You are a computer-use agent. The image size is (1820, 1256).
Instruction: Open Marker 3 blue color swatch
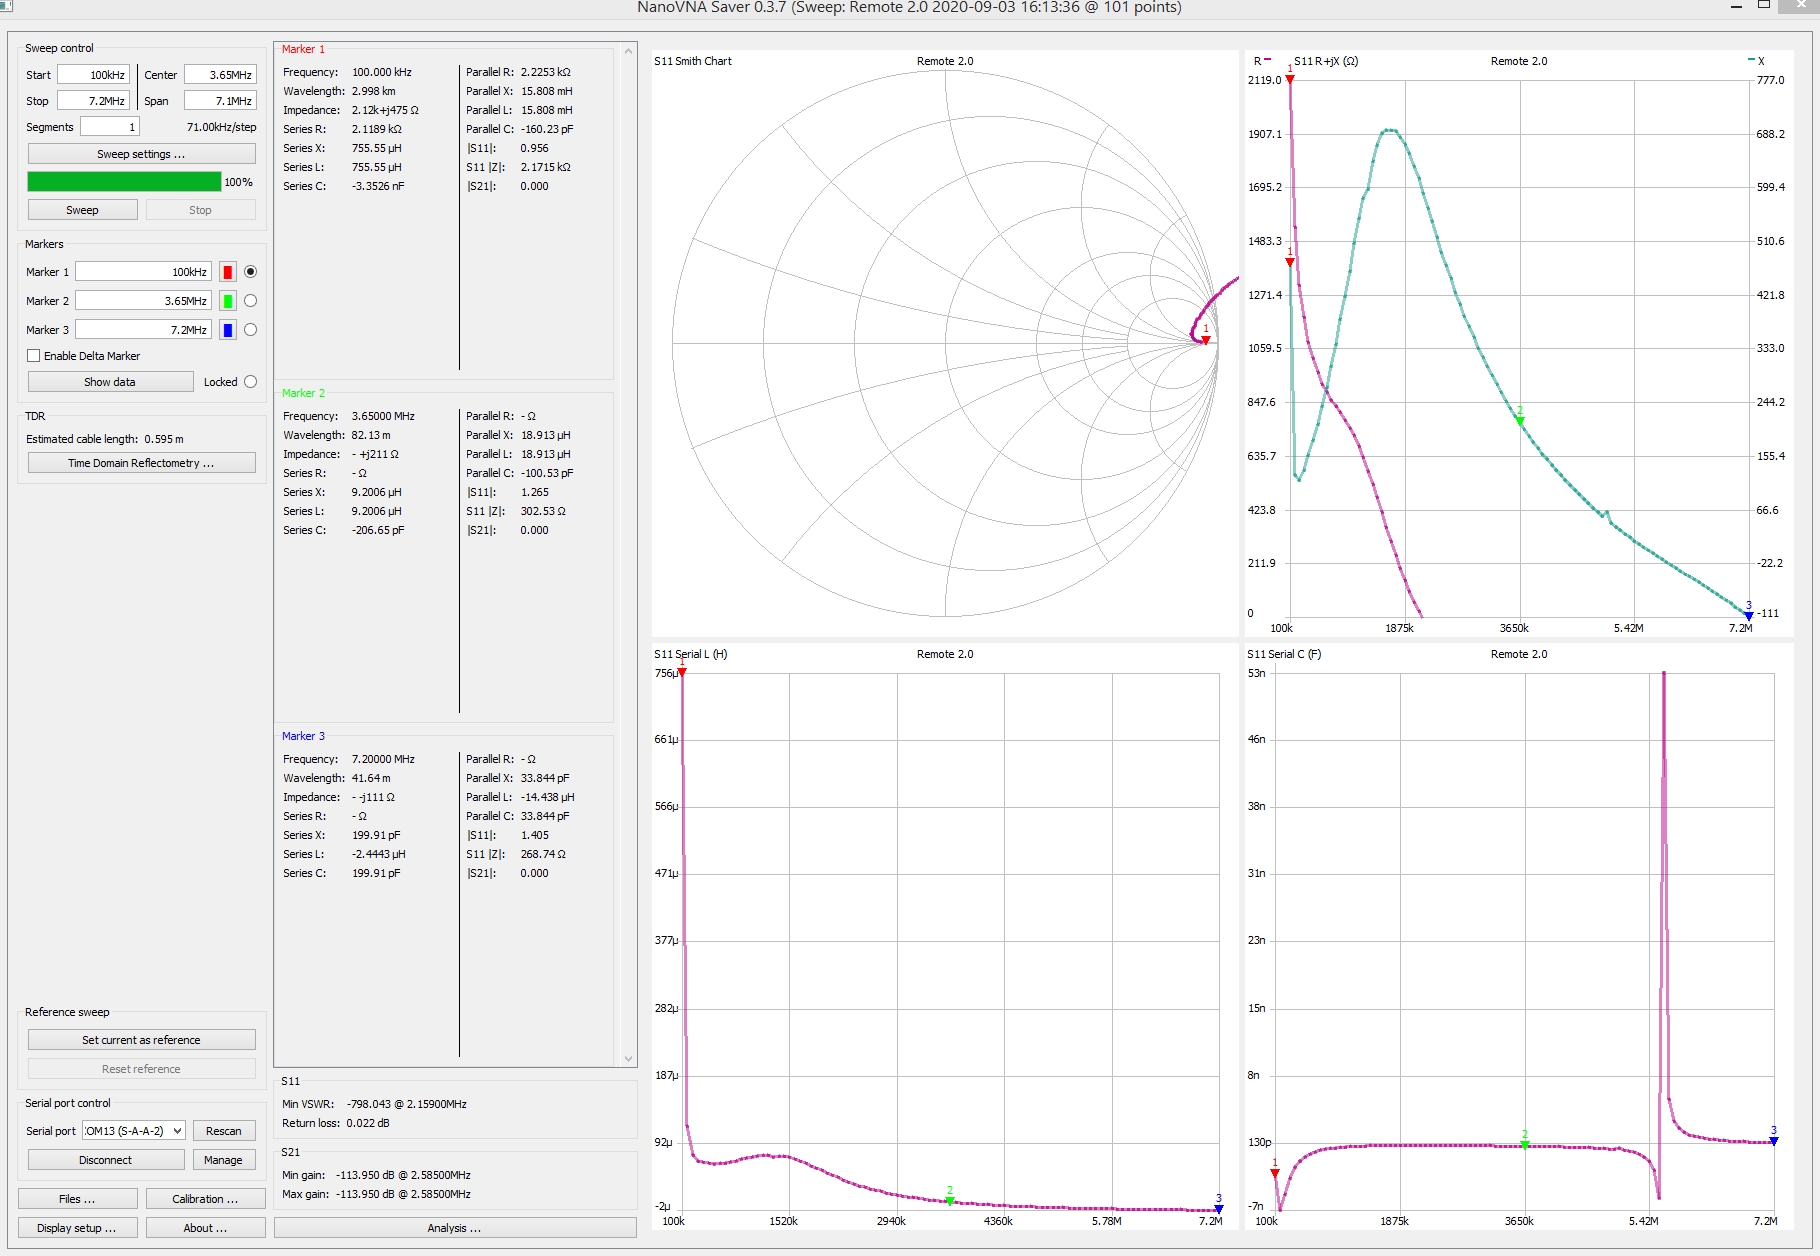point(228,330)
